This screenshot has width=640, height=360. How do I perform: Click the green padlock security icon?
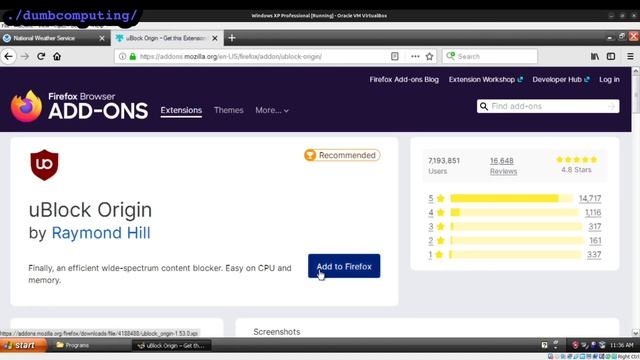click(132, 56)
